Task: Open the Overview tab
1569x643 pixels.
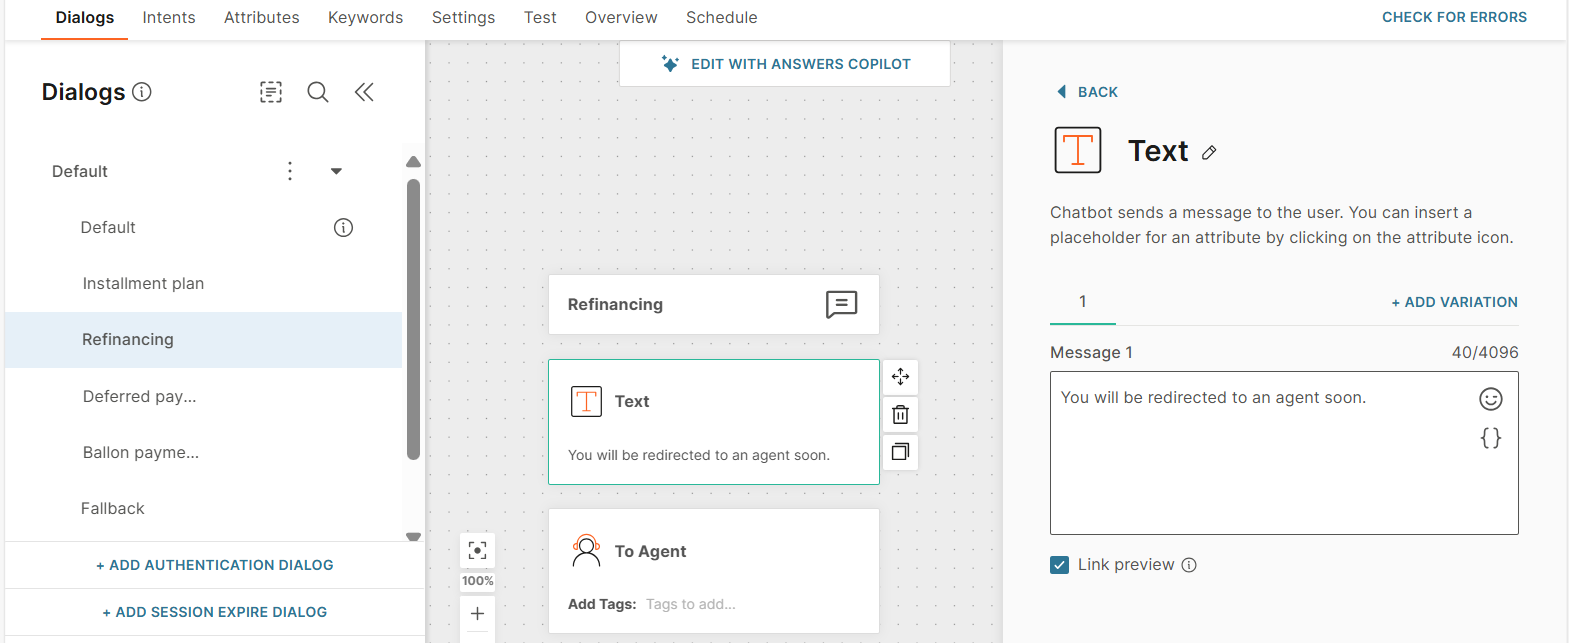Action: click(x=621, y=18)
